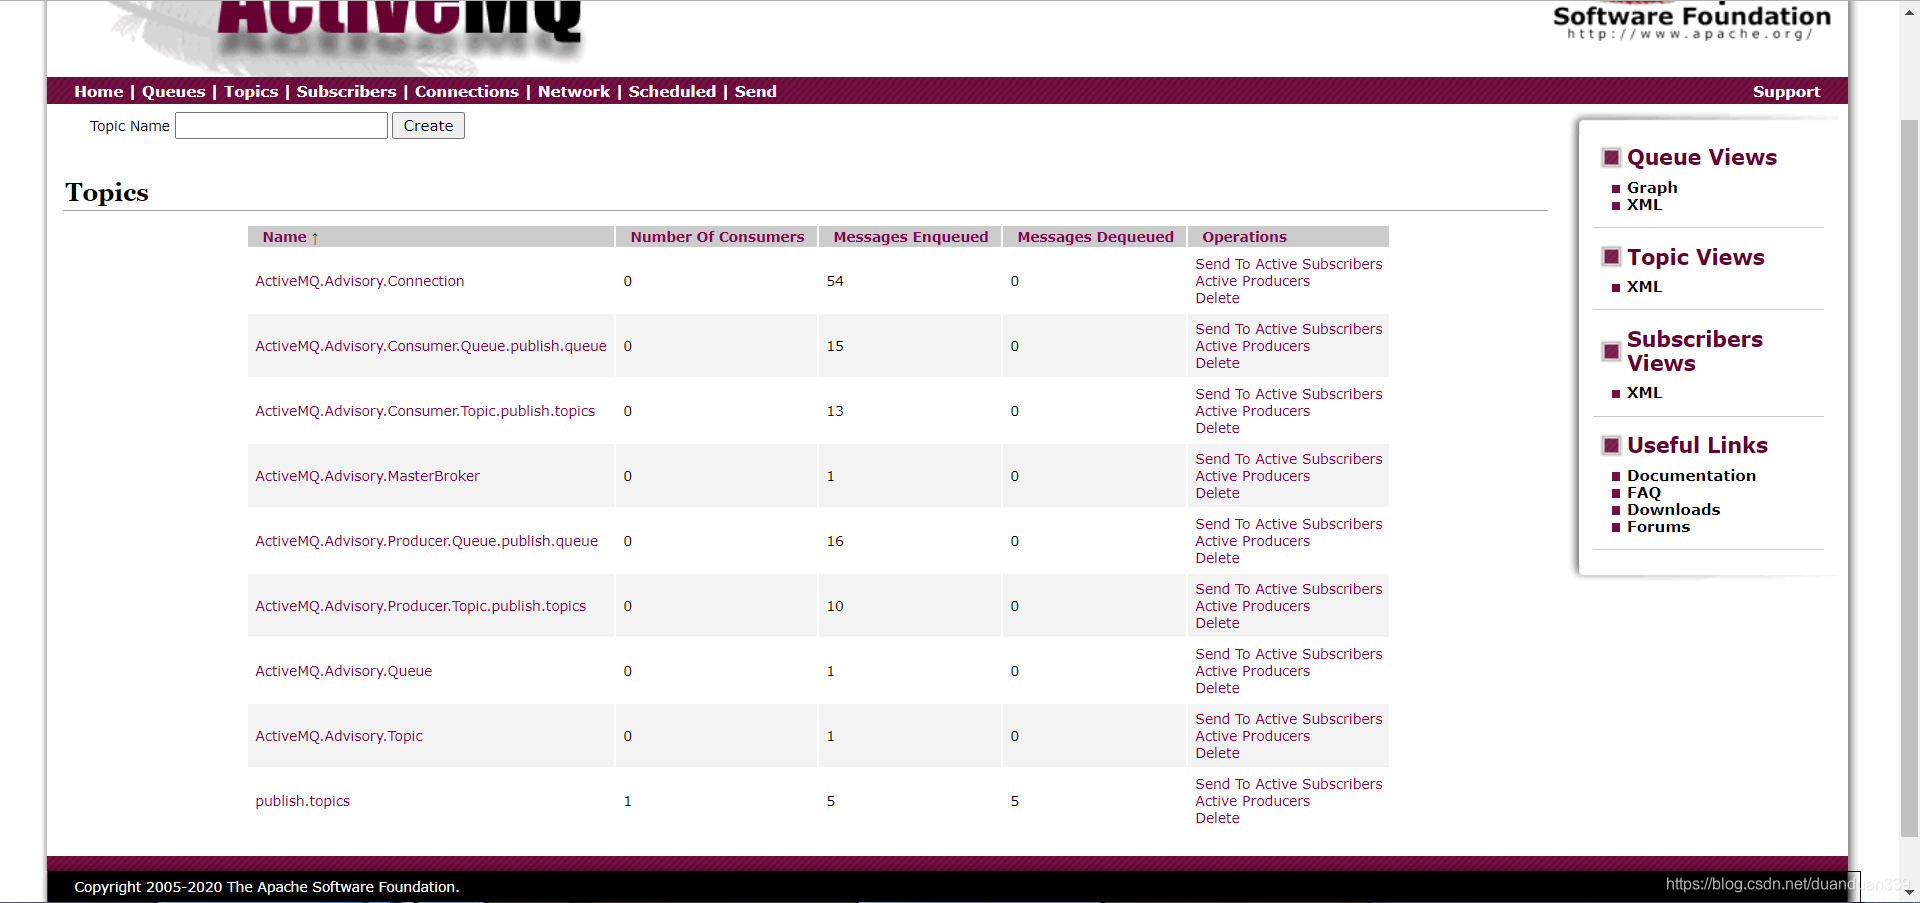Select the Topics page heading
This screenshot has height=903, width=1920.
tap(107, 192)
